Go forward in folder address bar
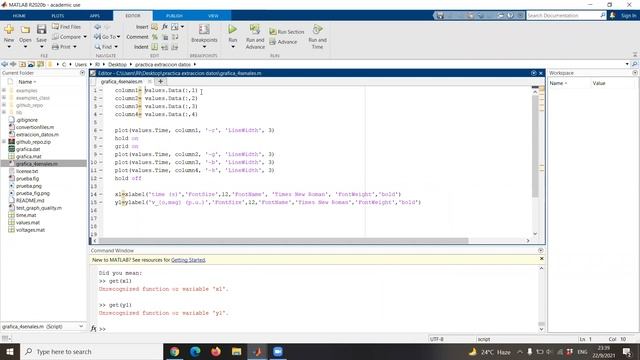The image size is (640, 360). [x=13, y=64]
